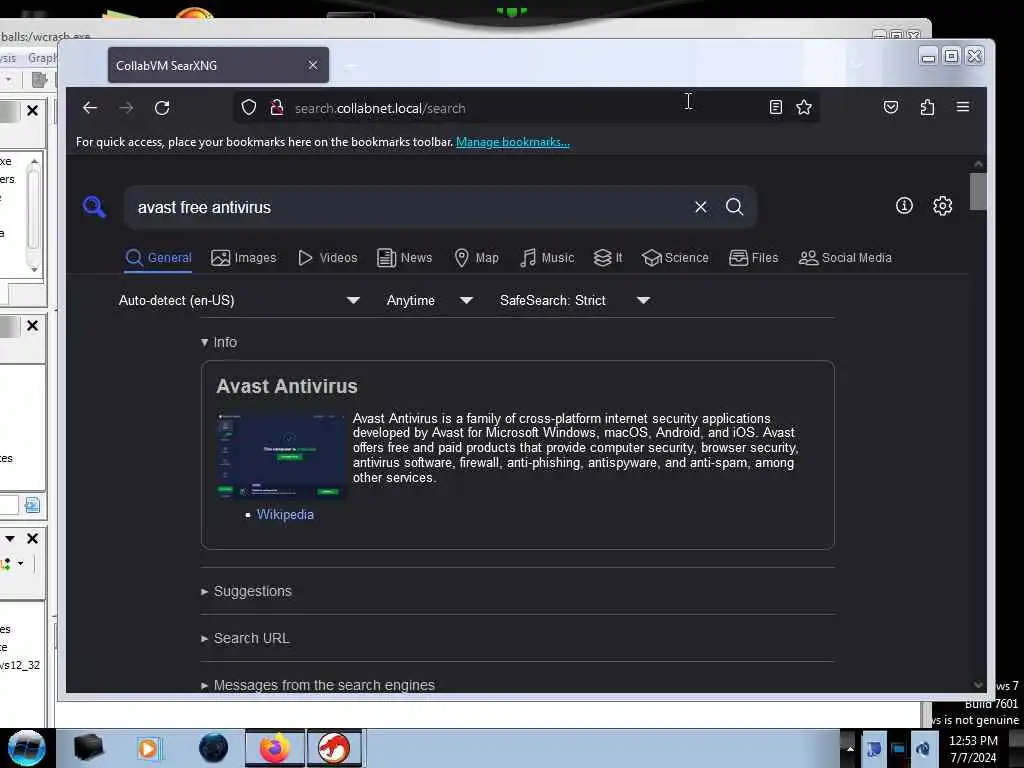The image size is (1024, 768).
Task: Click the Avast Antivirus screenshot thumbnail
Action: click(x=281, y=456)
